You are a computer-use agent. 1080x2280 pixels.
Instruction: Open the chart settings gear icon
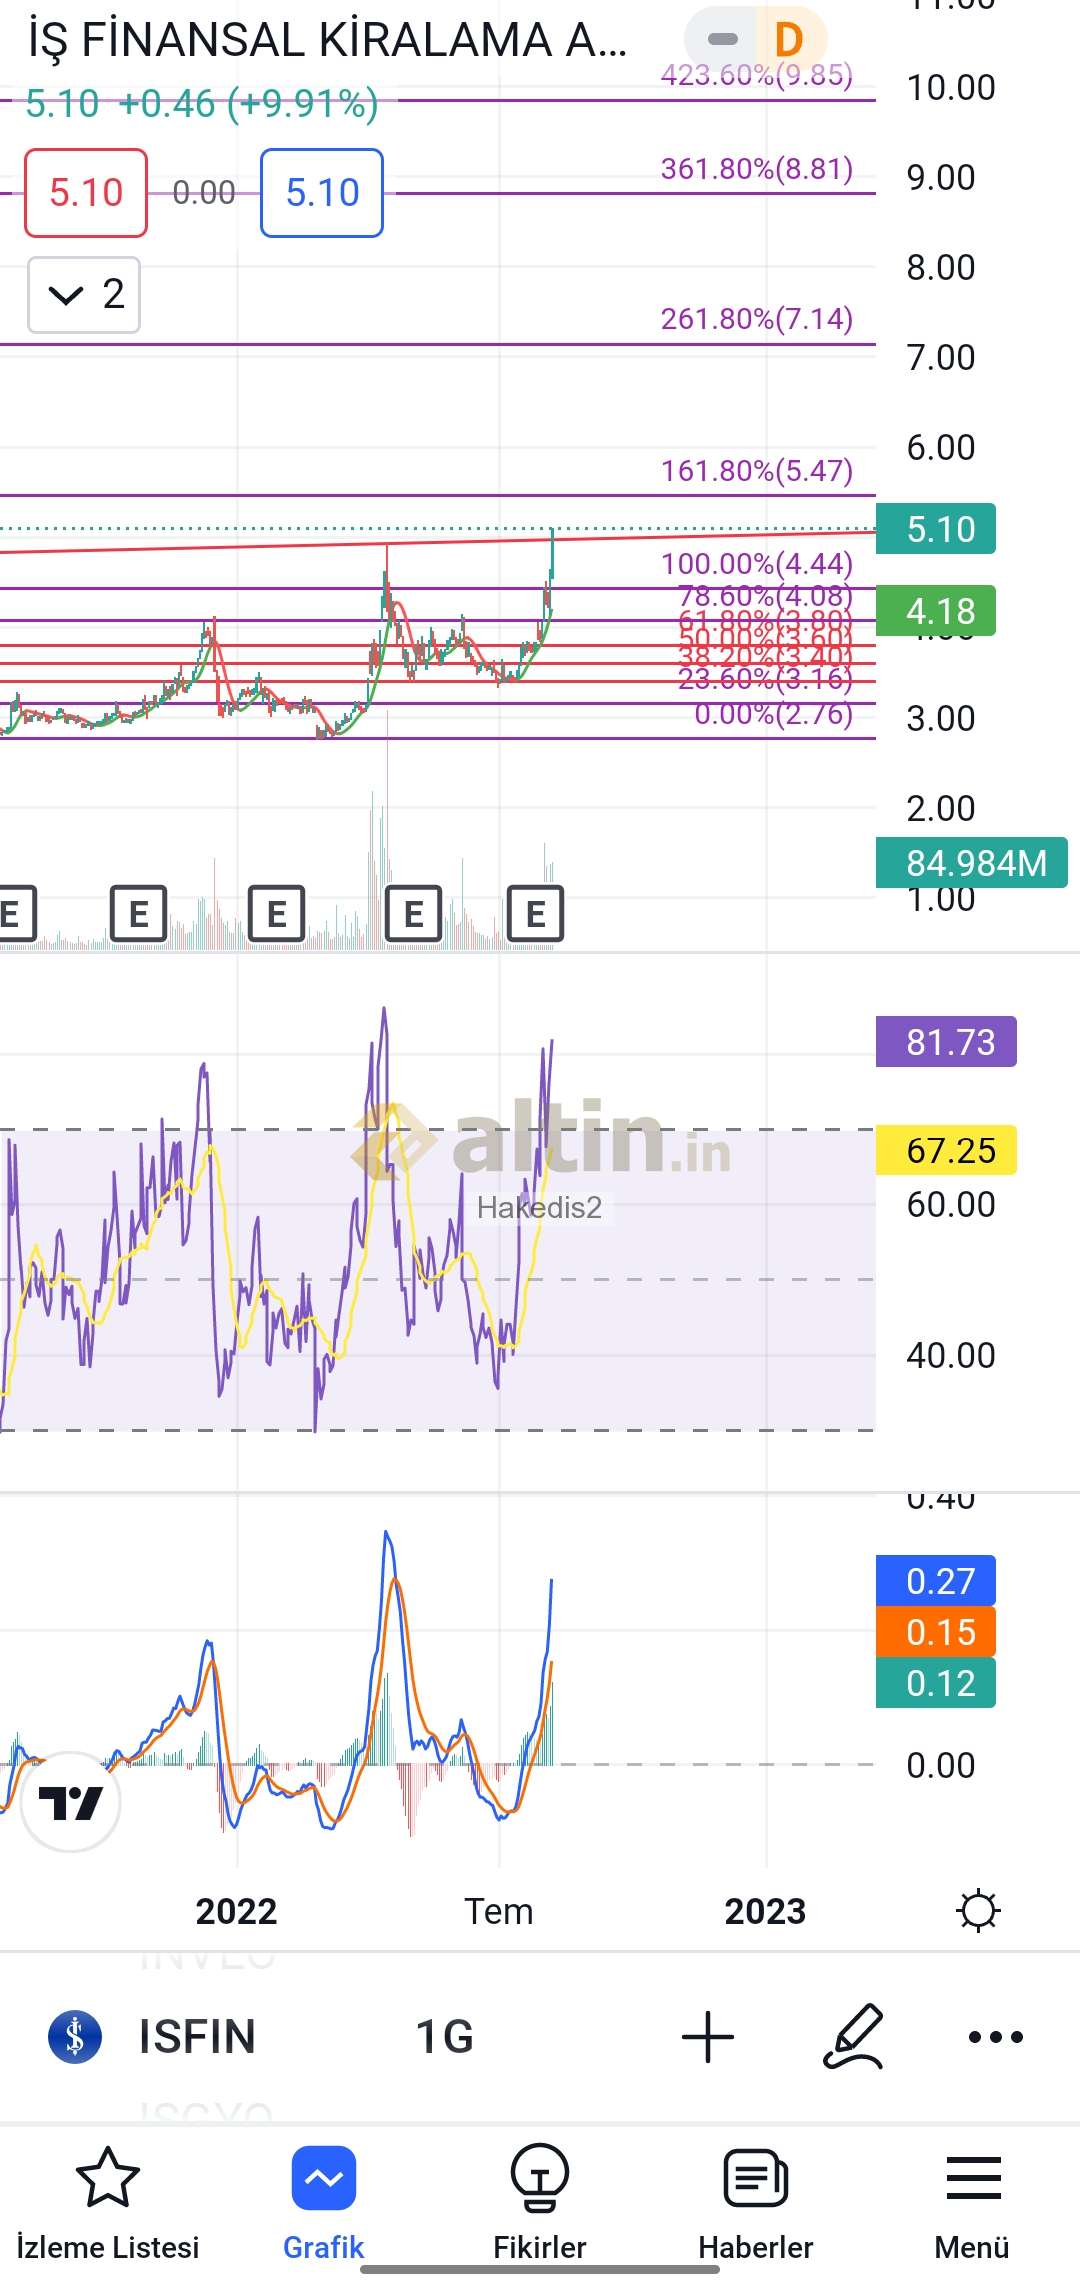point(977,1911)
